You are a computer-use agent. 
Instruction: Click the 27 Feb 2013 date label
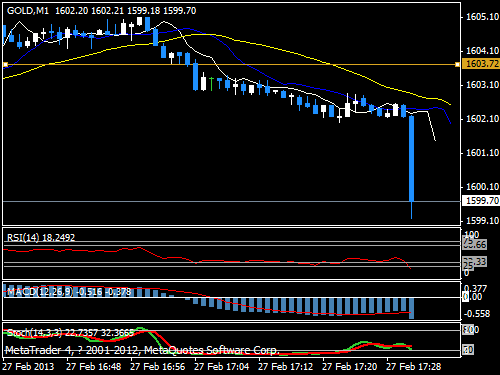(x=28, y=367)
